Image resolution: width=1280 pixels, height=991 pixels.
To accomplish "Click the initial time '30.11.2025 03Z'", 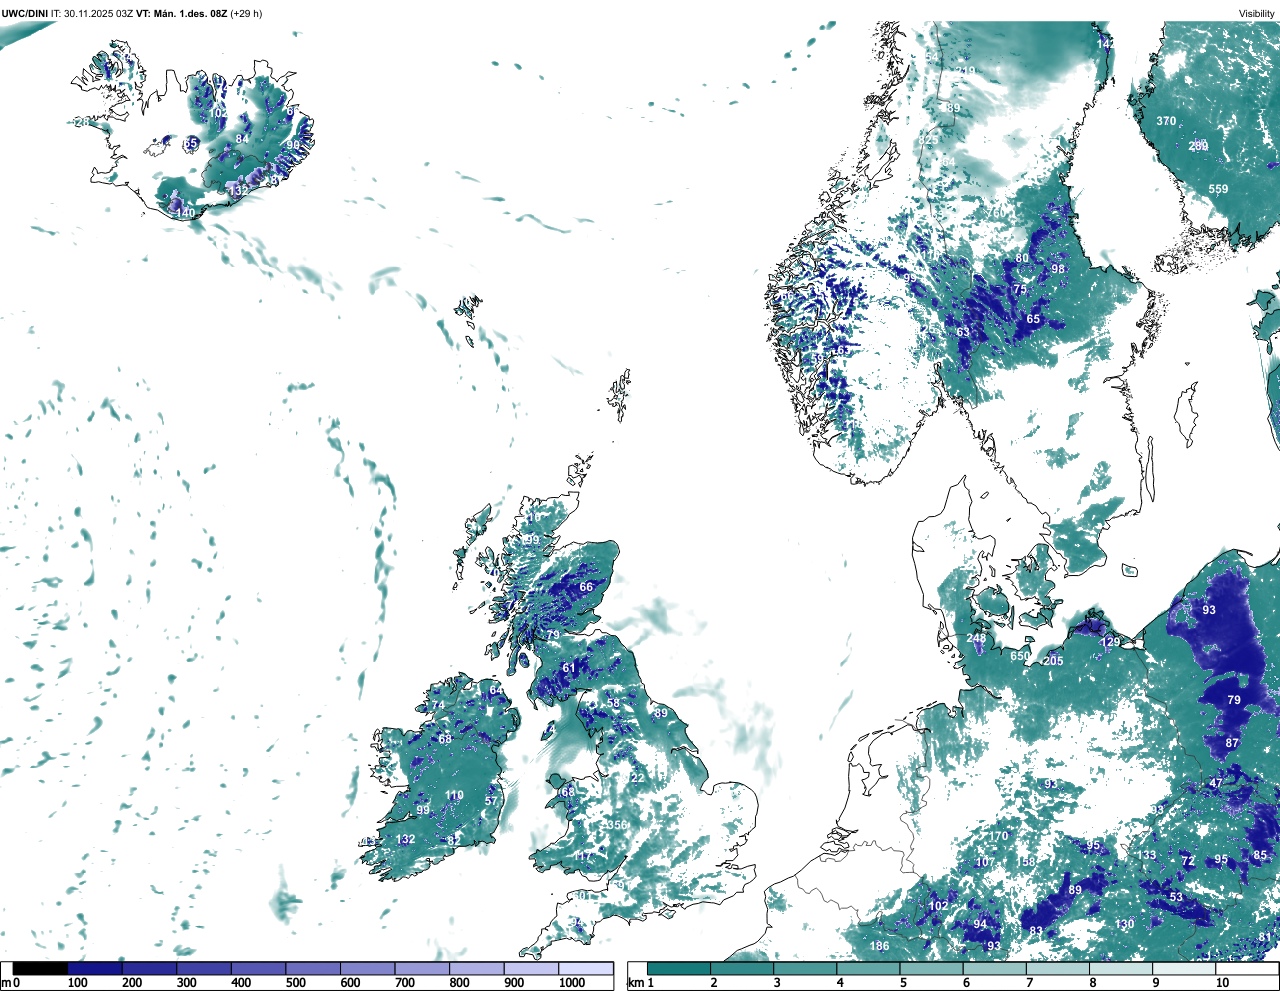I will [x=97, y=14].
